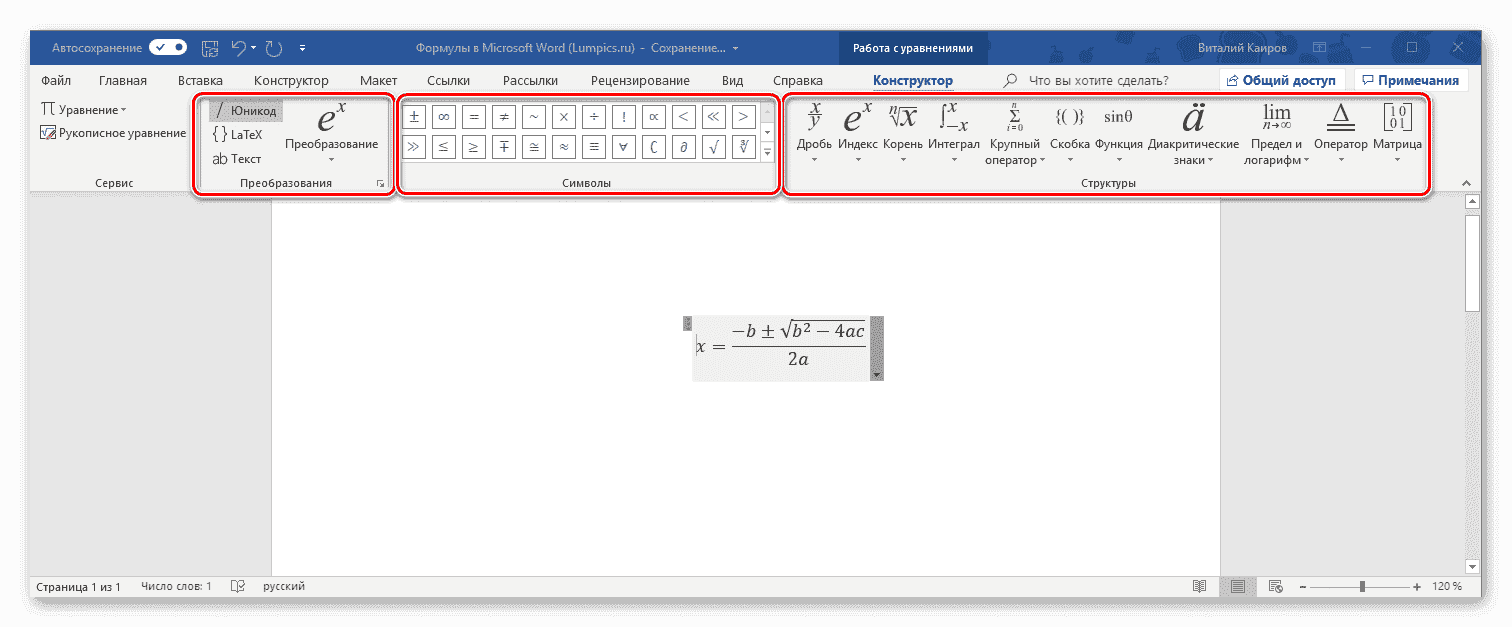
Task: Open the Accent (Диакритические знаки) dropdown
Action: coord(1193,134)
